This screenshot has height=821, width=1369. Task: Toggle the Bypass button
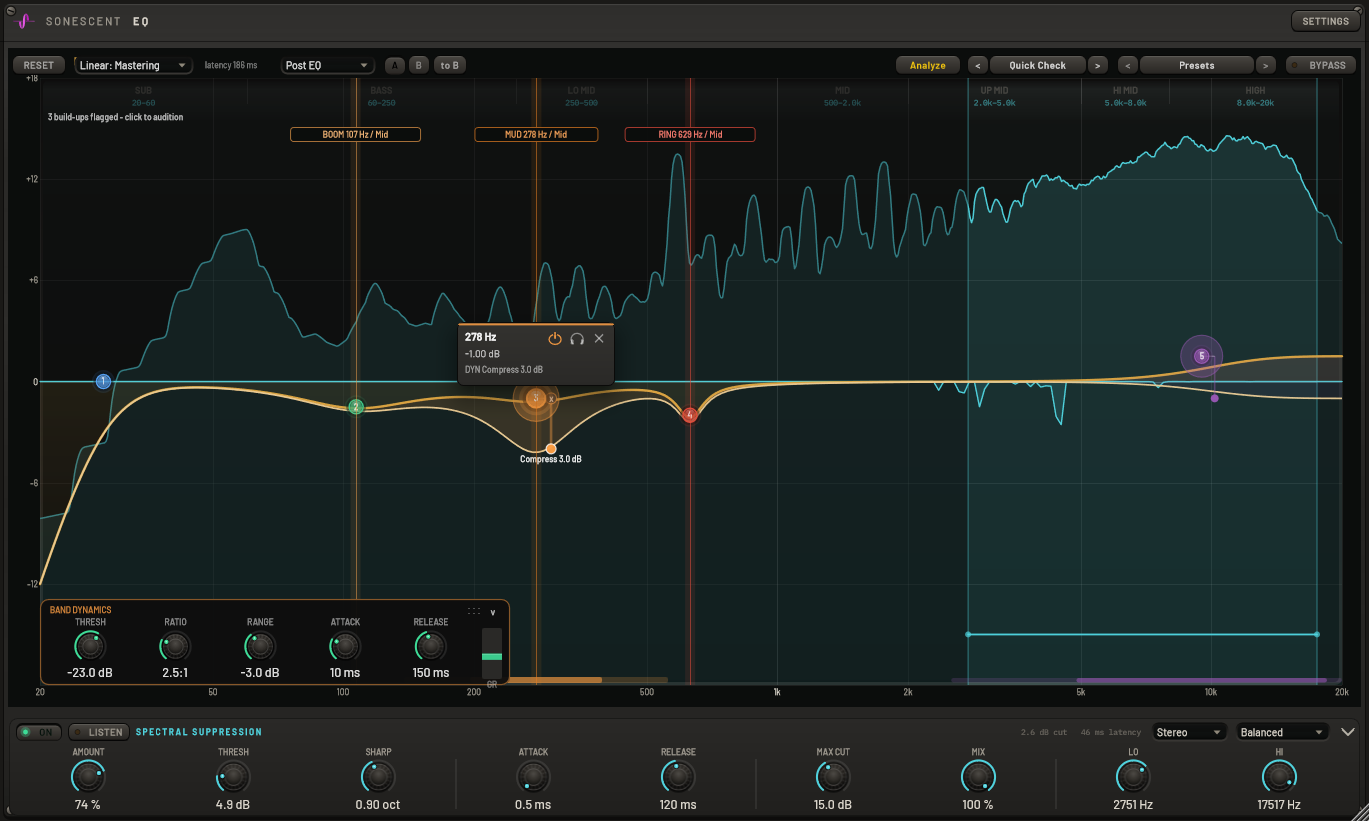(1320, 65)
